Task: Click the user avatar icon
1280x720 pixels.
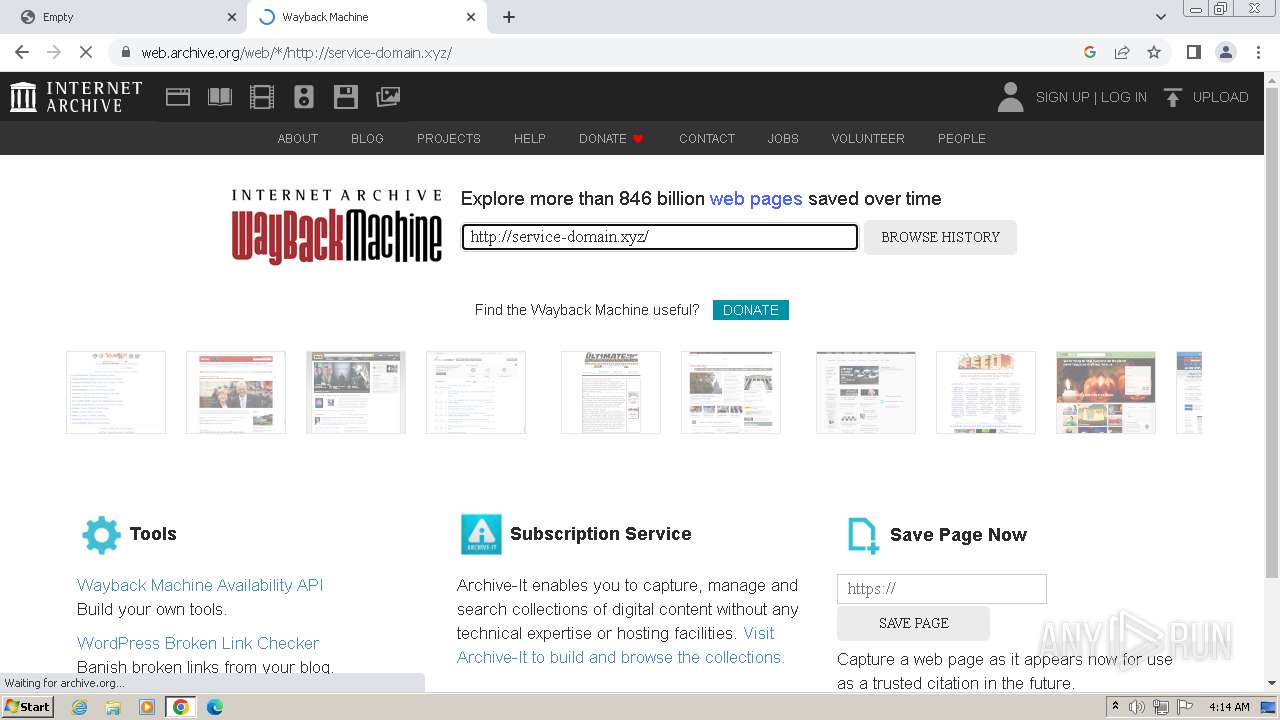Action: pos(1010,97)
